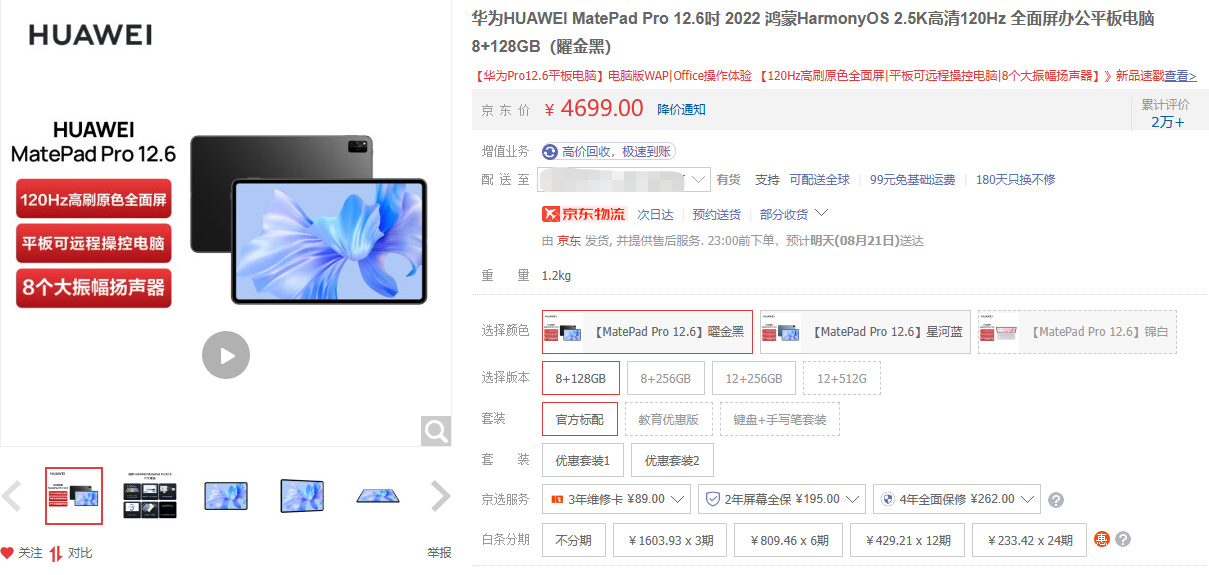Expand 4年全面保修 ¥262.00 options
This screenshot has width=1209, height=575.
957,499
